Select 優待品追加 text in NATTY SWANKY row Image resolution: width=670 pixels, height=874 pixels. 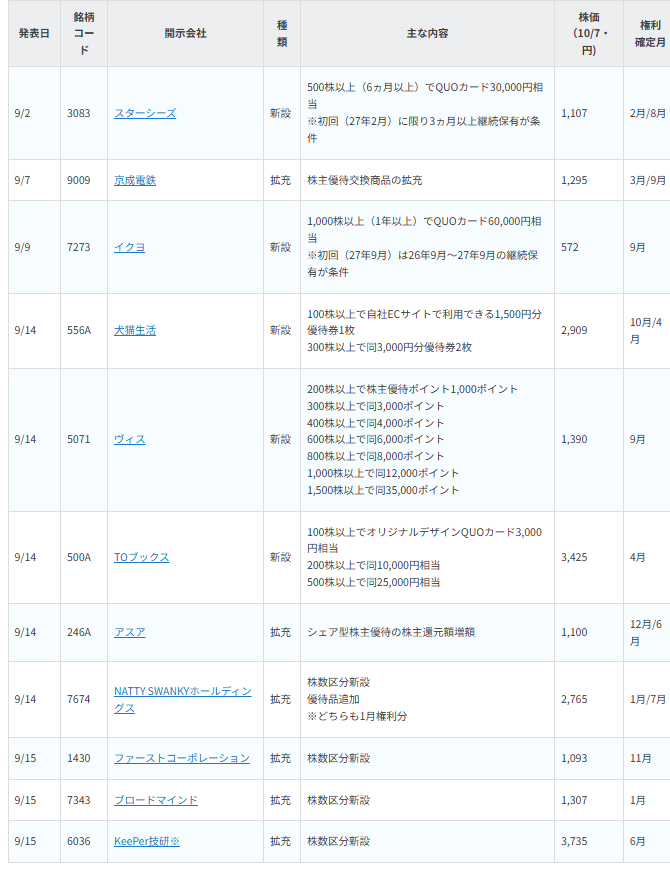[x=333, y=699]
